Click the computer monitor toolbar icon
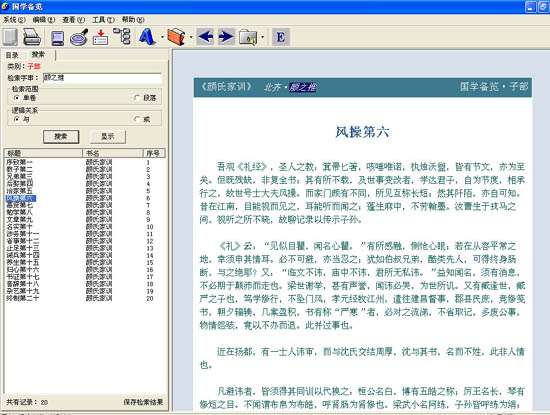 [58, 38]
